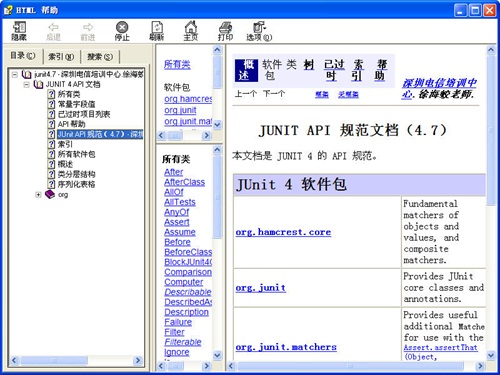
Task: Click the help page icon beside API 帮助
Action: point(51,124)
